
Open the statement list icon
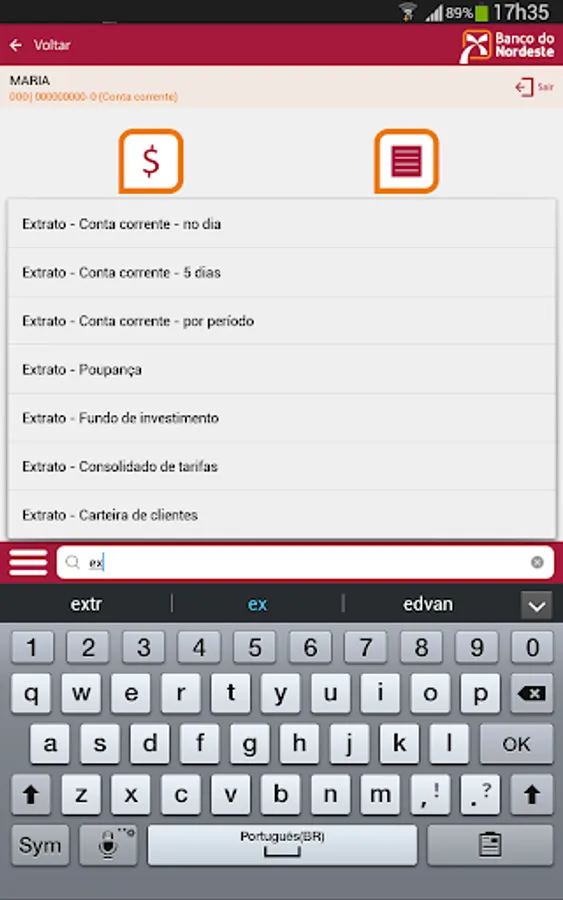(406, 161)
